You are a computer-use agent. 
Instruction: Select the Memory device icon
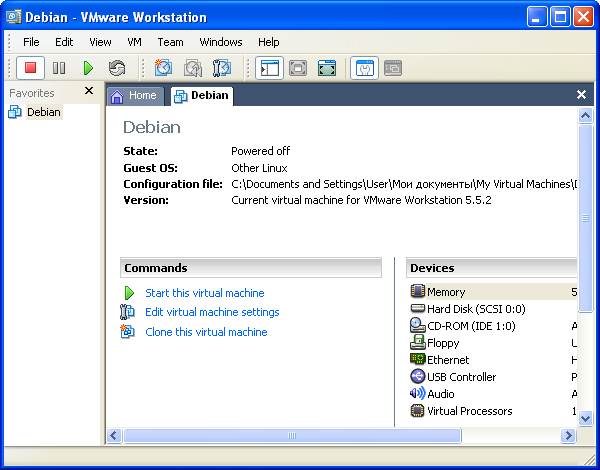coord(417,291)
